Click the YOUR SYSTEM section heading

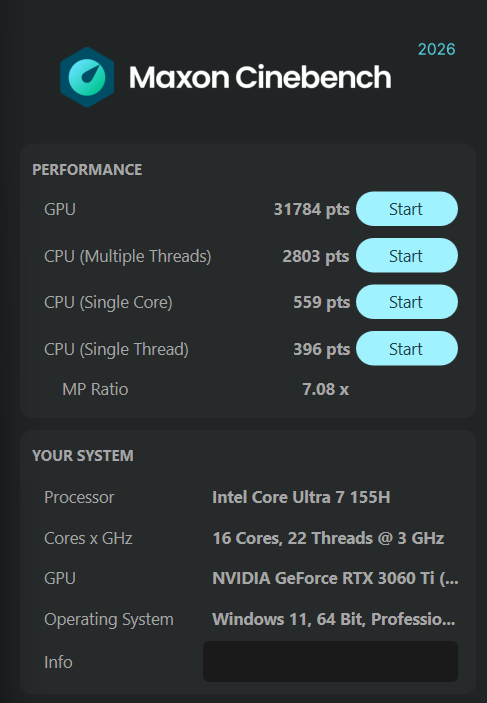coord(83,456)
